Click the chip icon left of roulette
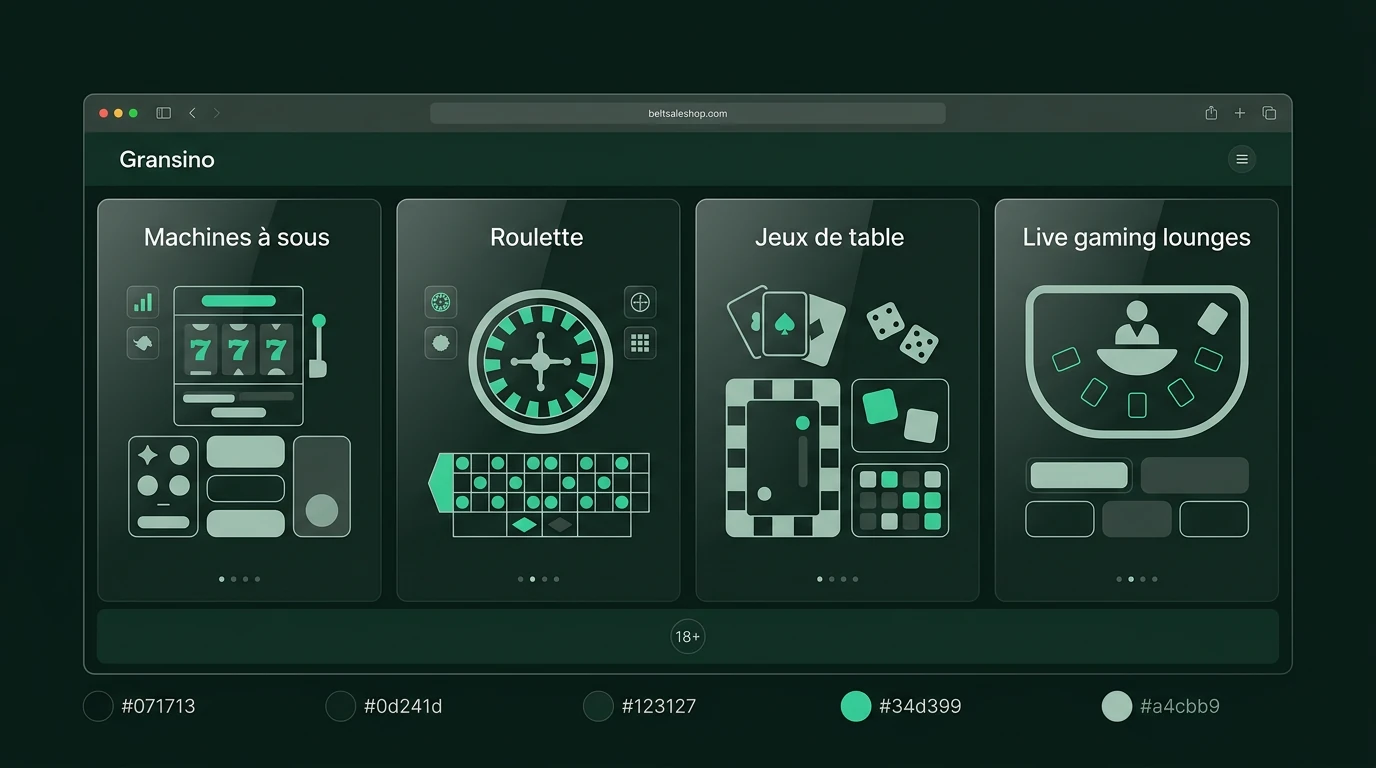Image resolution: width=1376 pixels, height=768 pixels. tap(441, 343)
